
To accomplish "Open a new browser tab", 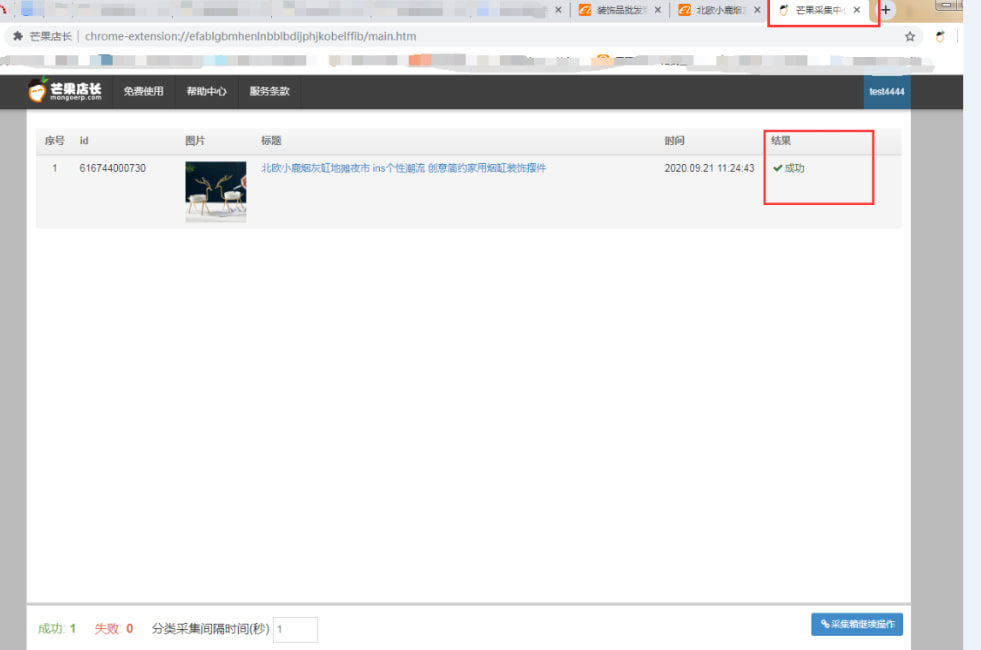I will tap(886, 10).
